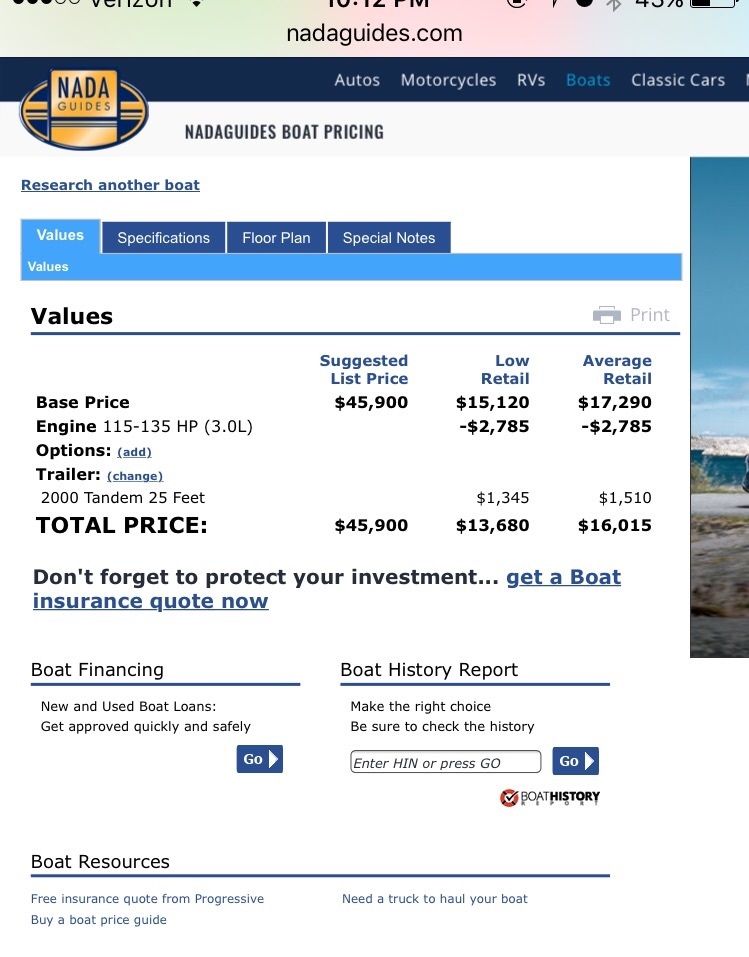
Task: Open the RVs navigation item
Action: pyautogui.click(x=530, y=80)
